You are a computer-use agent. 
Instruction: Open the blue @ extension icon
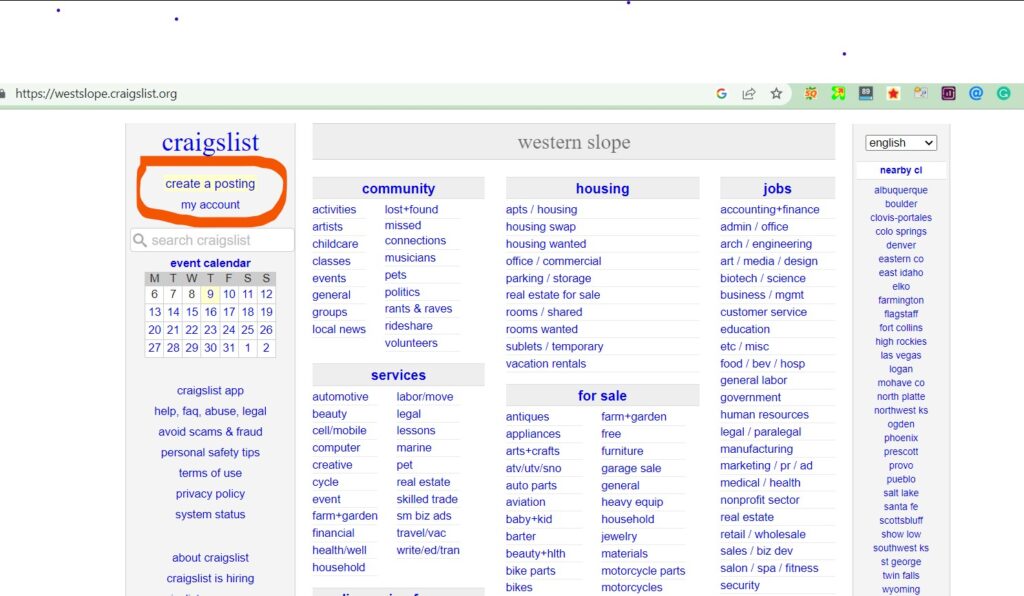(x=976, y=93)
